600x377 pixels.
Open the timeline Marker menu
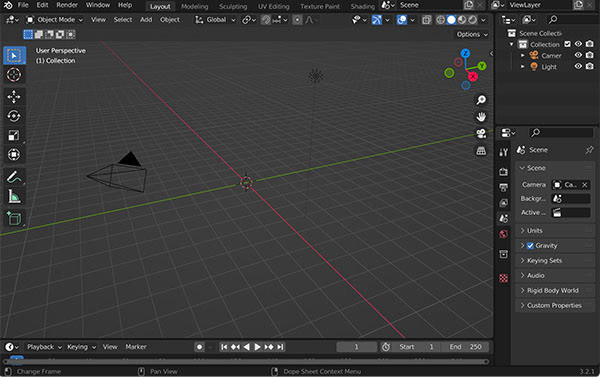point(136,347)
